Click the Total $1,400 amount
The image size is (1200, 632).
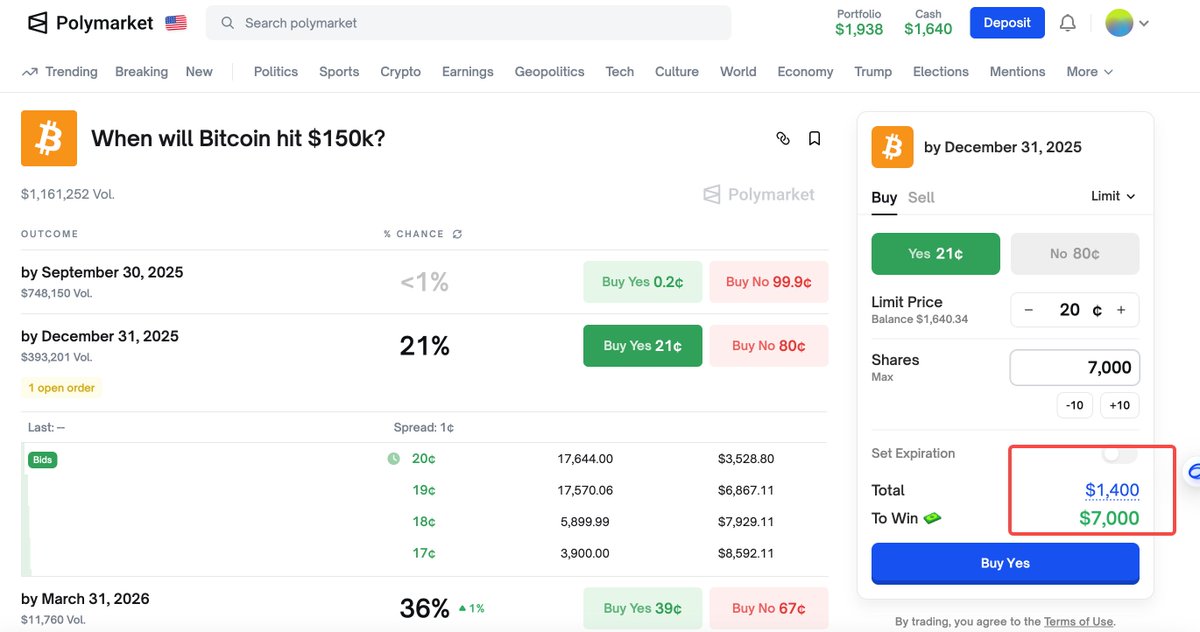pos(1112,490)
